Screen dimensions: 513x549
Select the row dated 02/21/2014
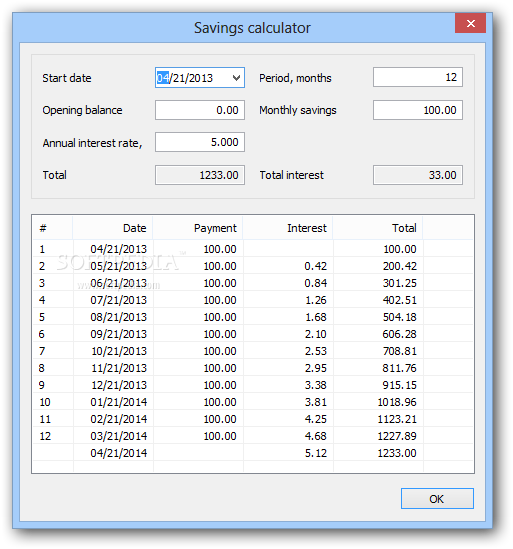tap(252, 419)
